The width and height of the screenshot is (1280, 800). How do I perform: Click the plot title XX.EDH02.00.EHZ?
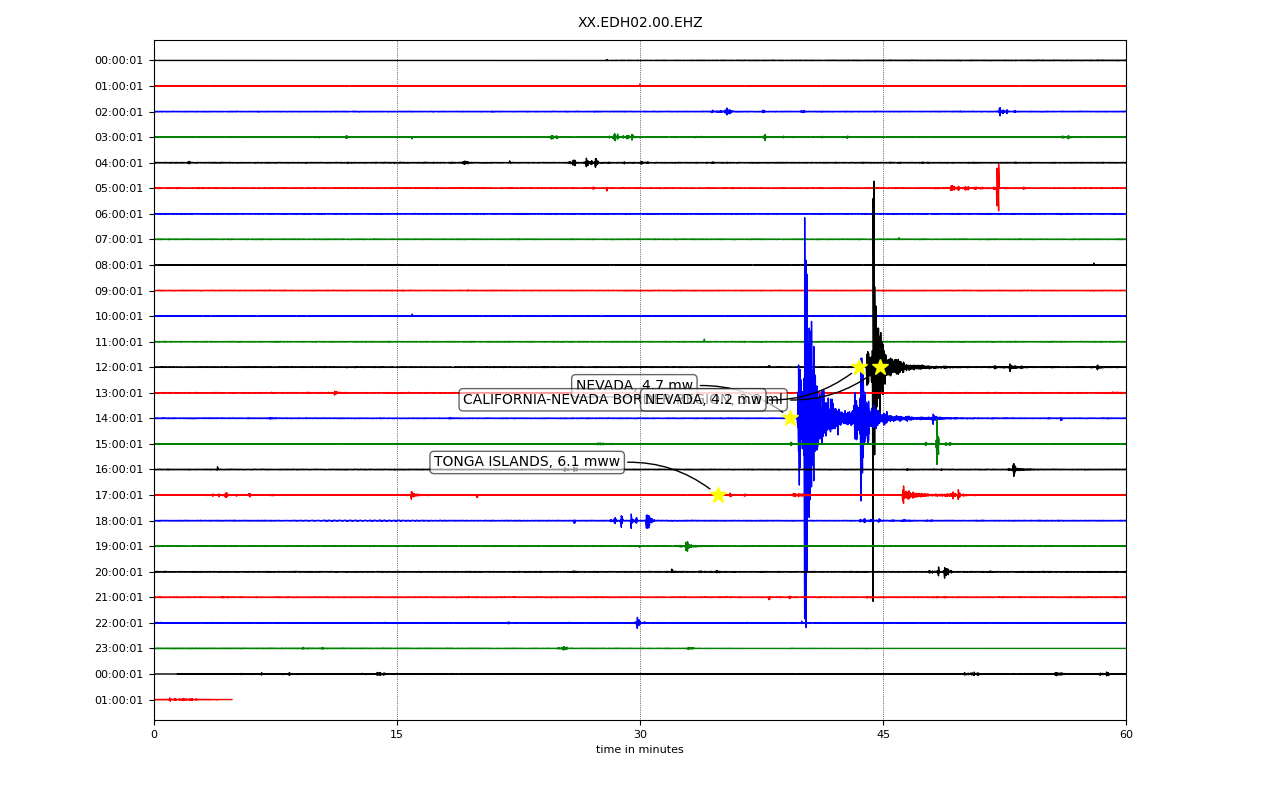[640, 23]
